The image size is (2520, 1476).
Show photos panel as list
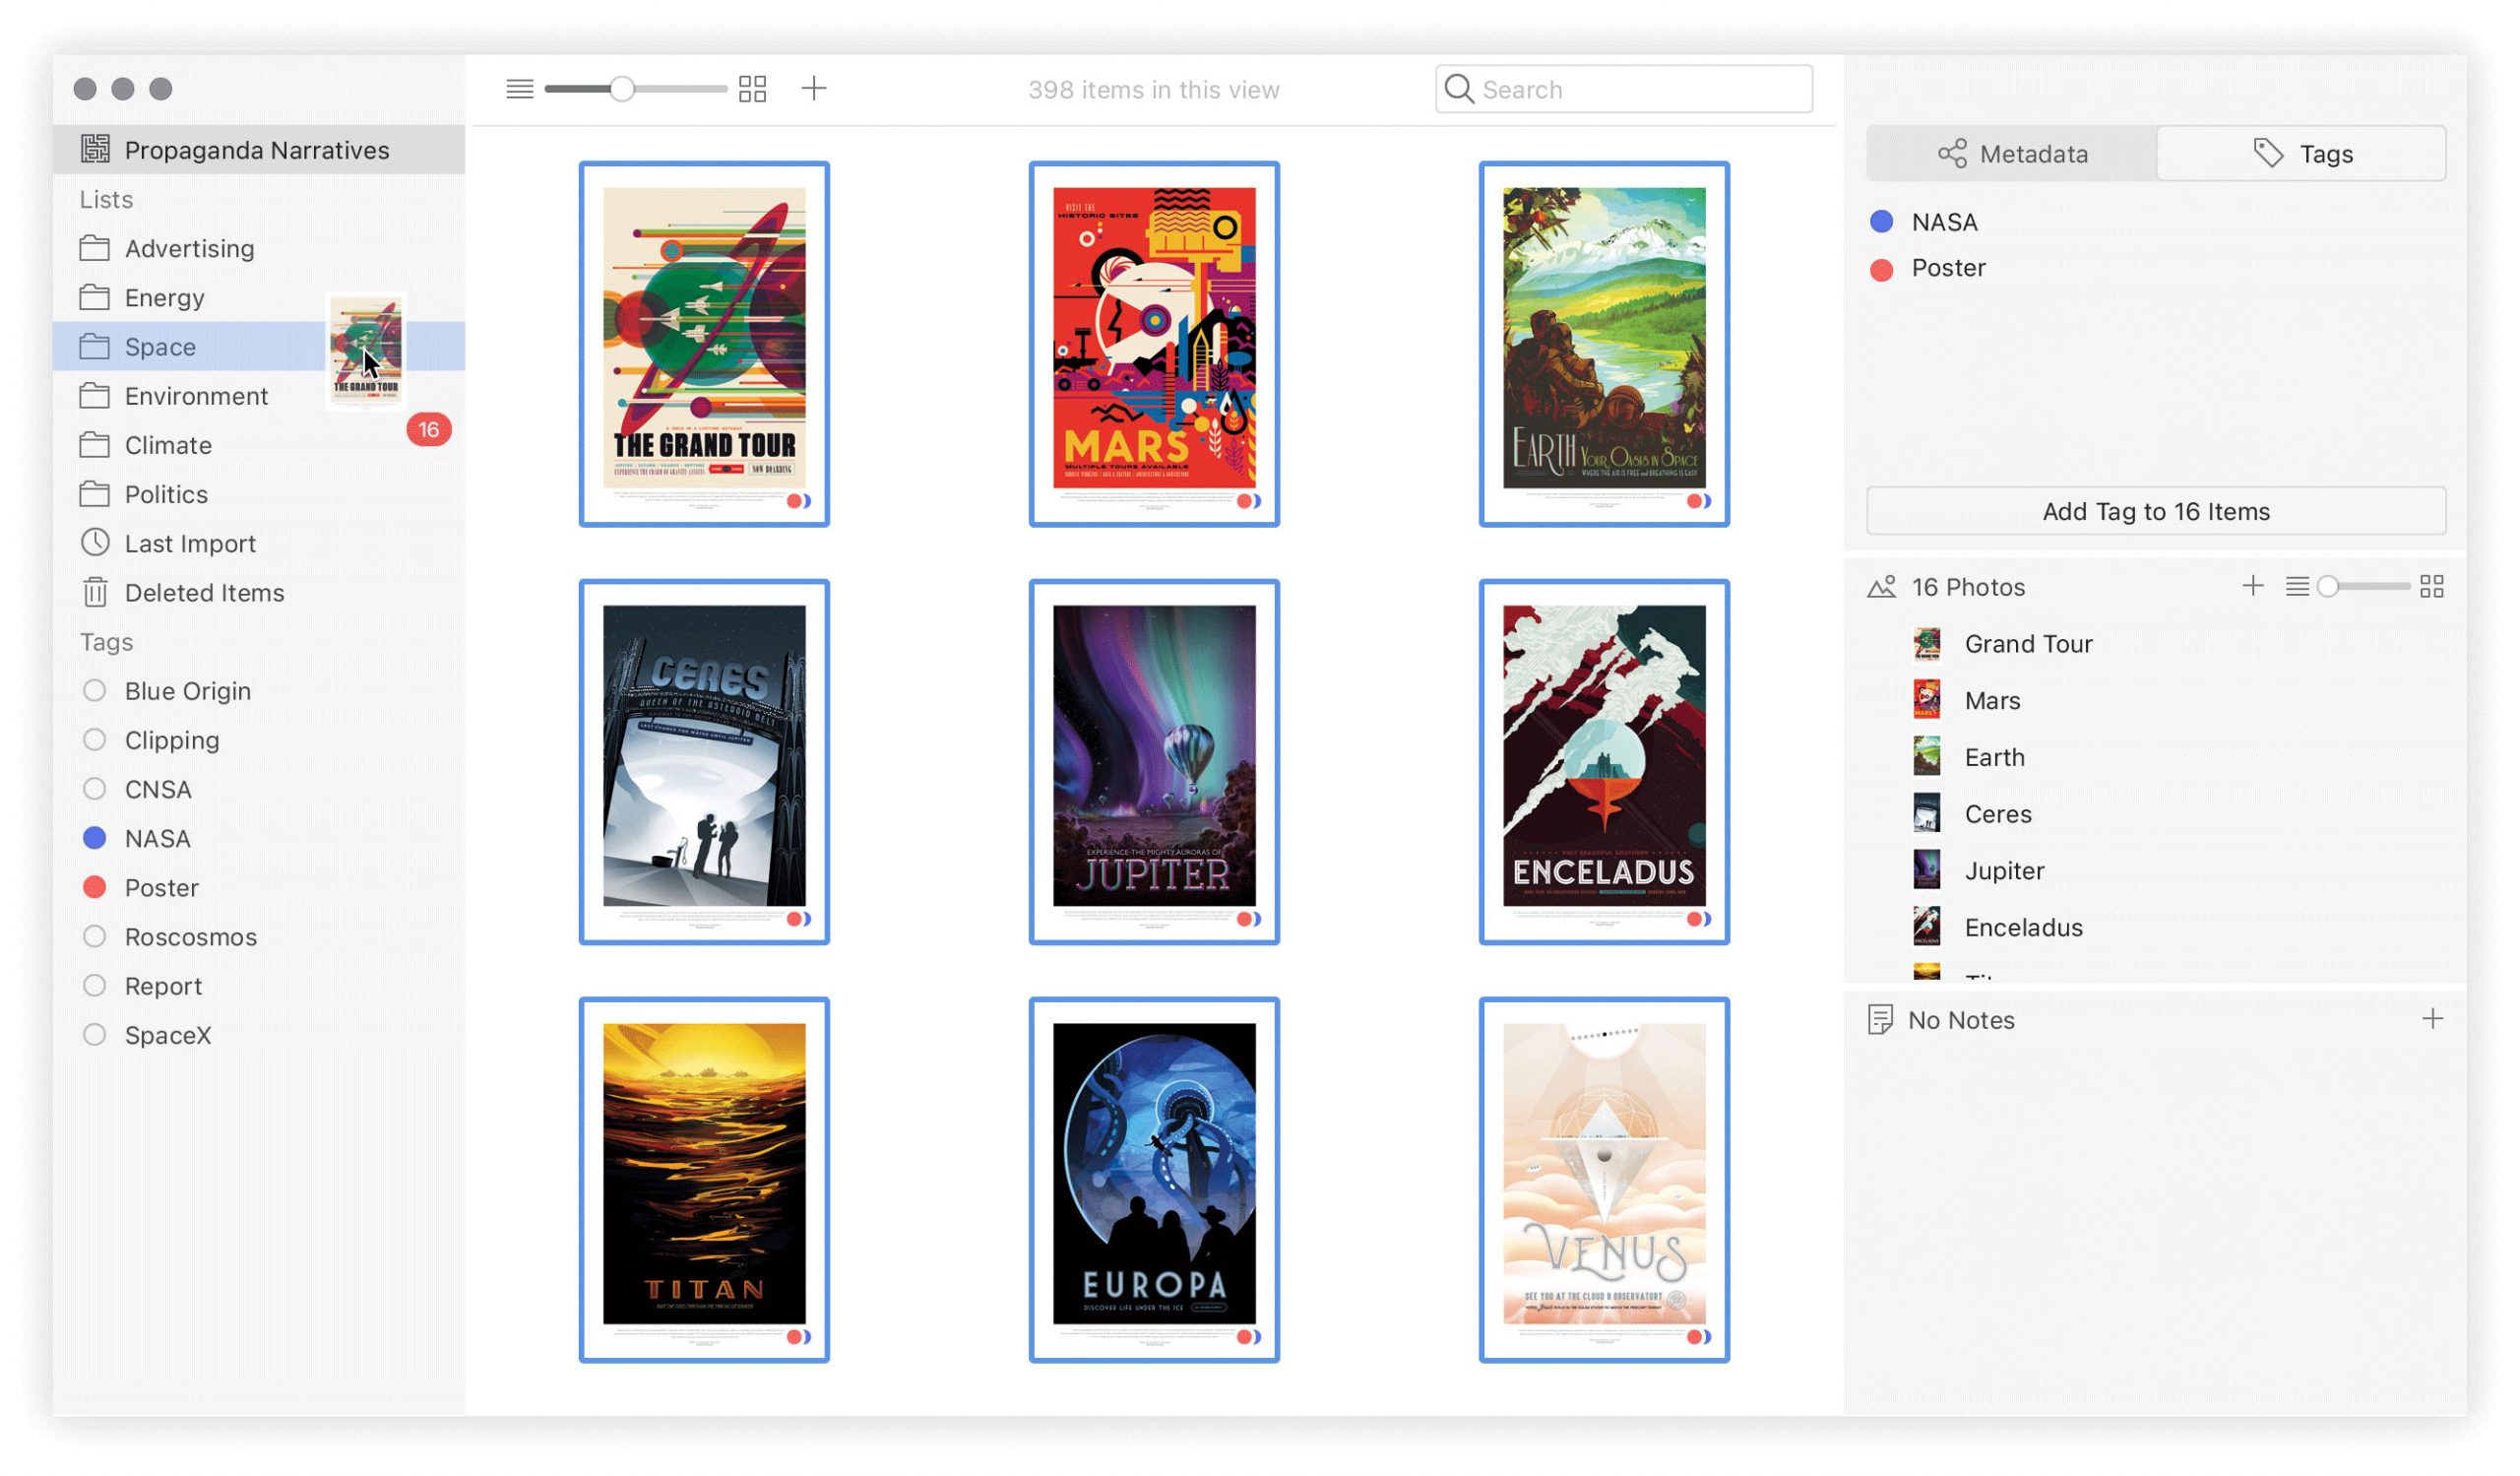click(2297, 587)
